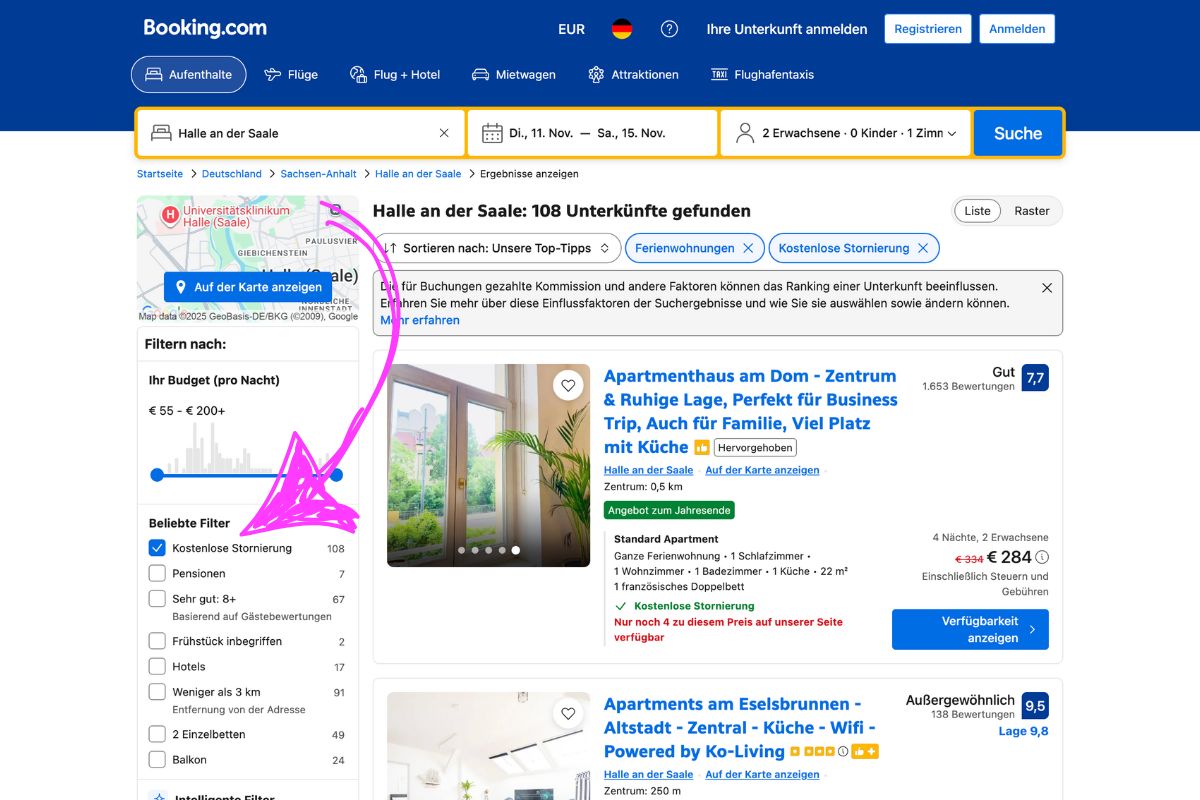Screen dimensions: 1200x800
Task: Clear the destination field with X icon
Action: click(x=444, y=133)
